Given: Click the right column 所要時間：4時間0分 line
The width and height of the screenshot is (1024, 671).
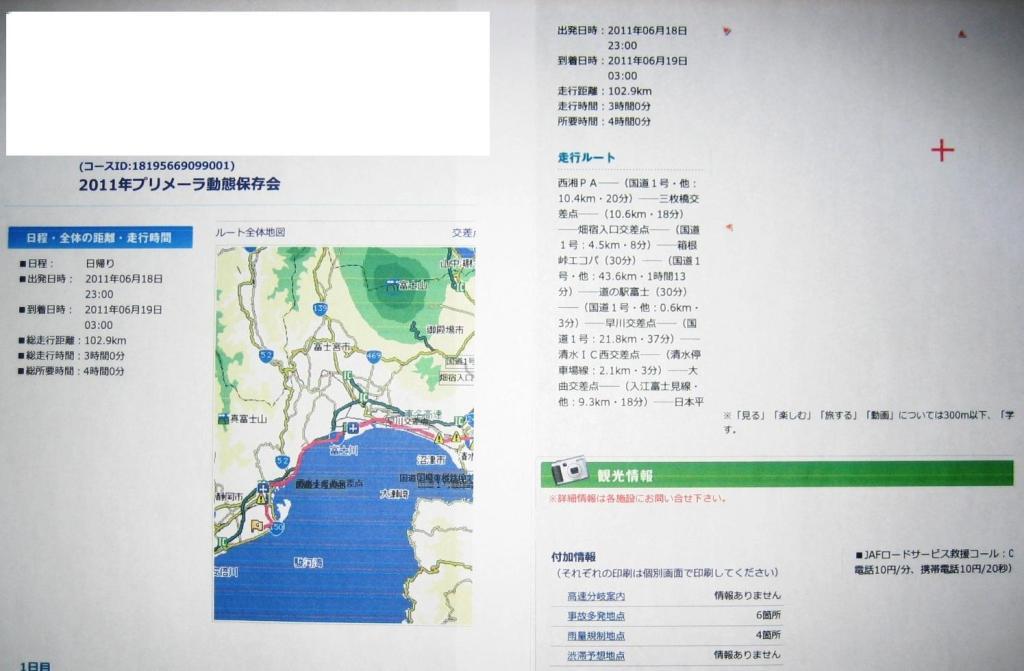Looking at the screenshot, I should coord(604,121).
